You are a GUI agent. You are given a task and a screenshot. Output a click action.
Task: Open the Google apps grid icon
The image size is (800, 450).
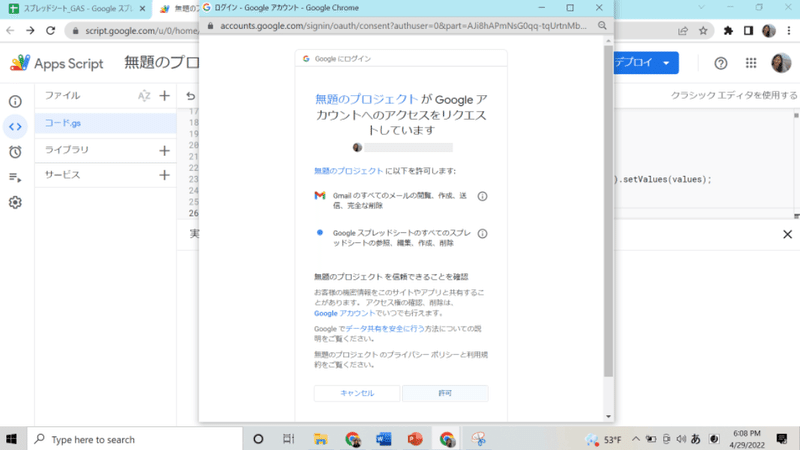tap(751, 63)
